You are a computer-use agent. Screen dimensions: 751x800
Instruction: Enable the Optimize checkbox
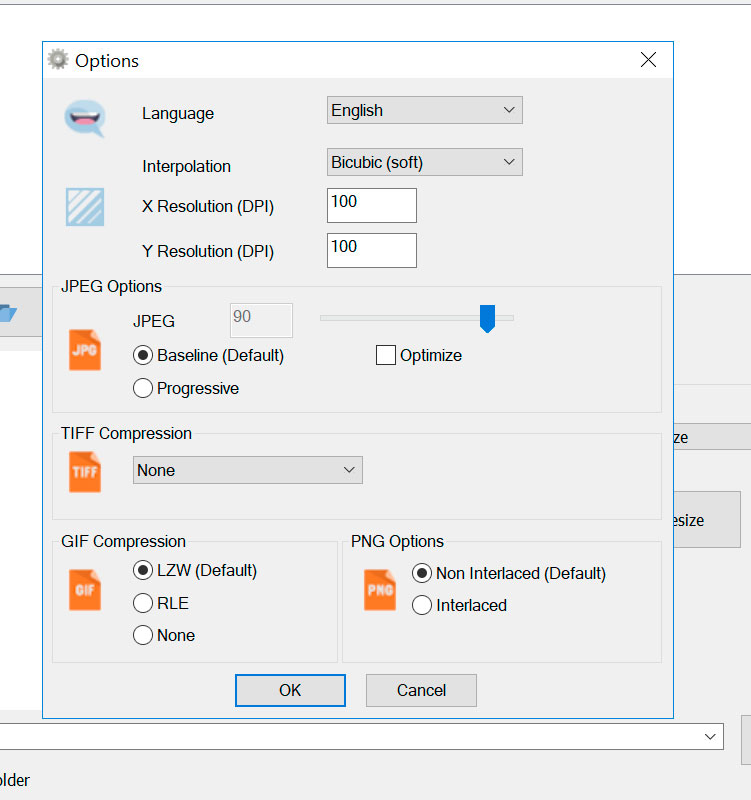[386, 355]
